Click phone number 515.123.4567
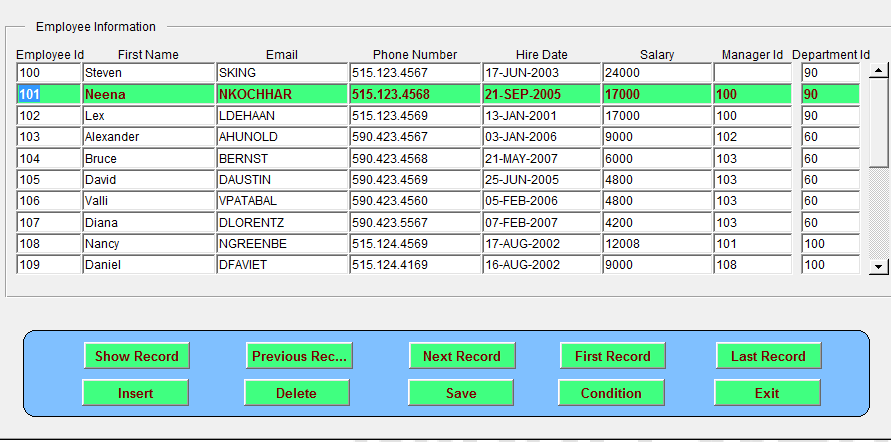This screenshot has width=891, height=442. pos(415,73)
